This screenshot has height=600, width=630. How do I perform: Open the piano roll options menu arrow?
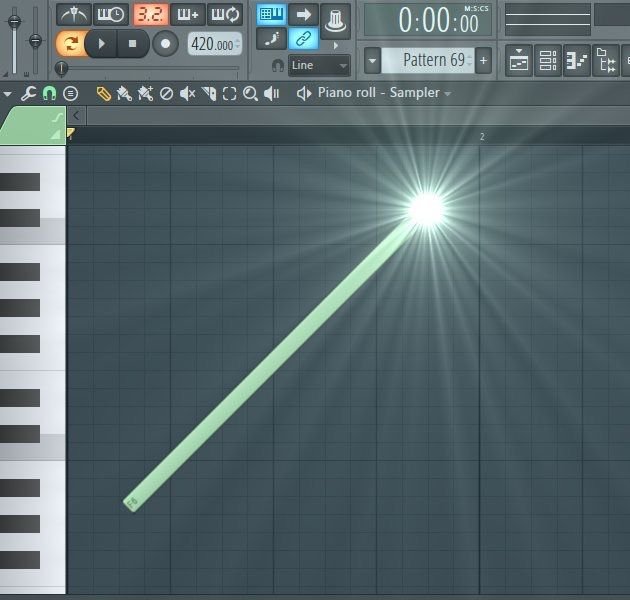8,93
